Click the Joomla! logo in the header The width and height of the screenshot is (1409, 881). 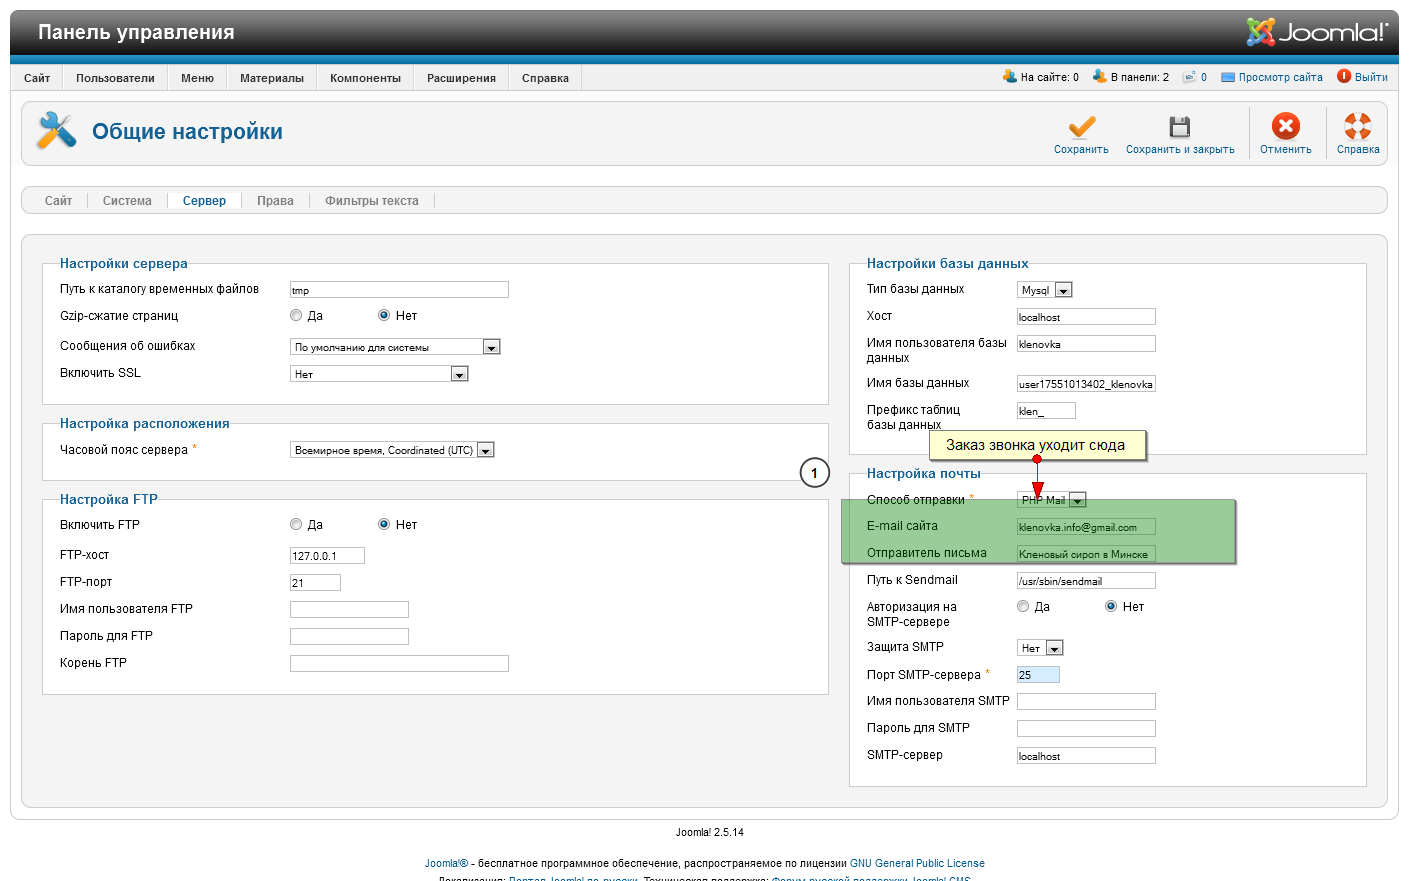coord(1317,32)
